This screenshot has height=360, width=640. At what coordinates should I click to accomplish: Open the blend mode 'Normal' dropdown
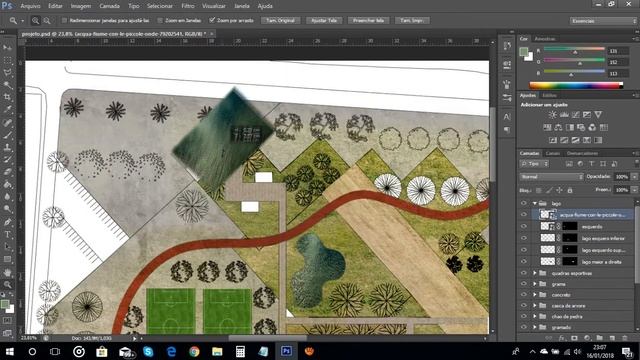pyautogui.click(x=551, y=177)
